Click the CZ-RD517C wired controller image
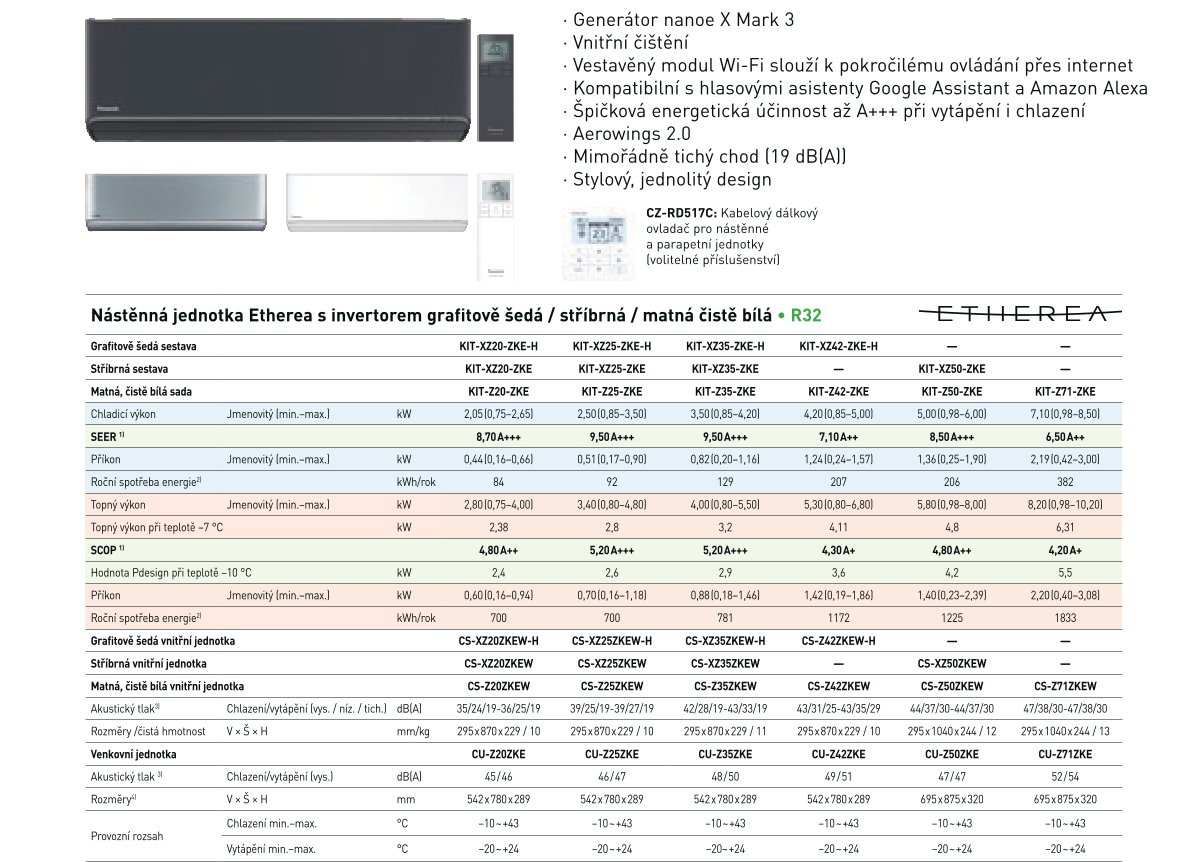 click(x=599, y=244)
